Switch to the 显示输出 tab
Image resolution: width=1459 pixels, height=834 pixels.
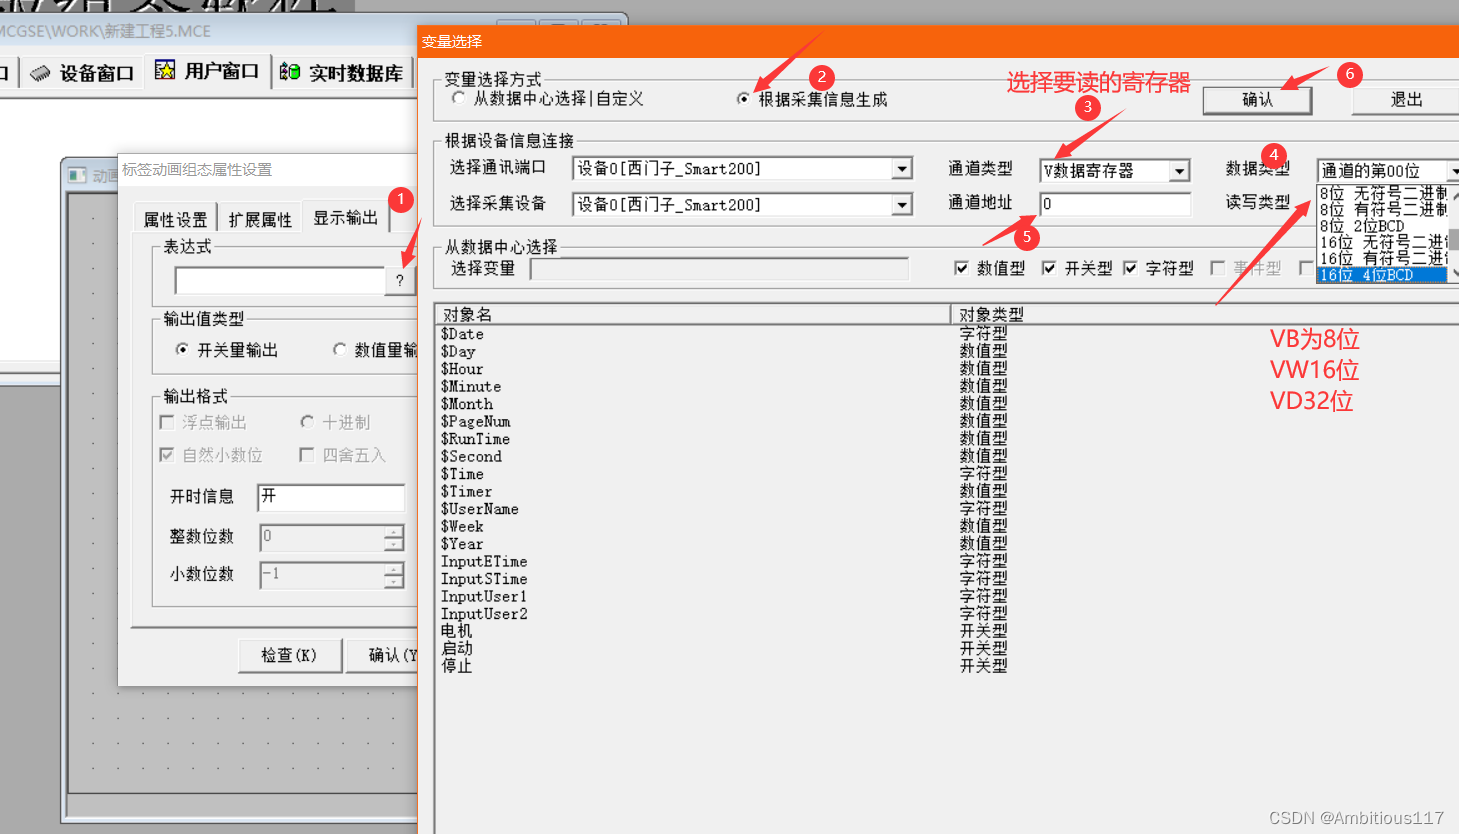345,217
